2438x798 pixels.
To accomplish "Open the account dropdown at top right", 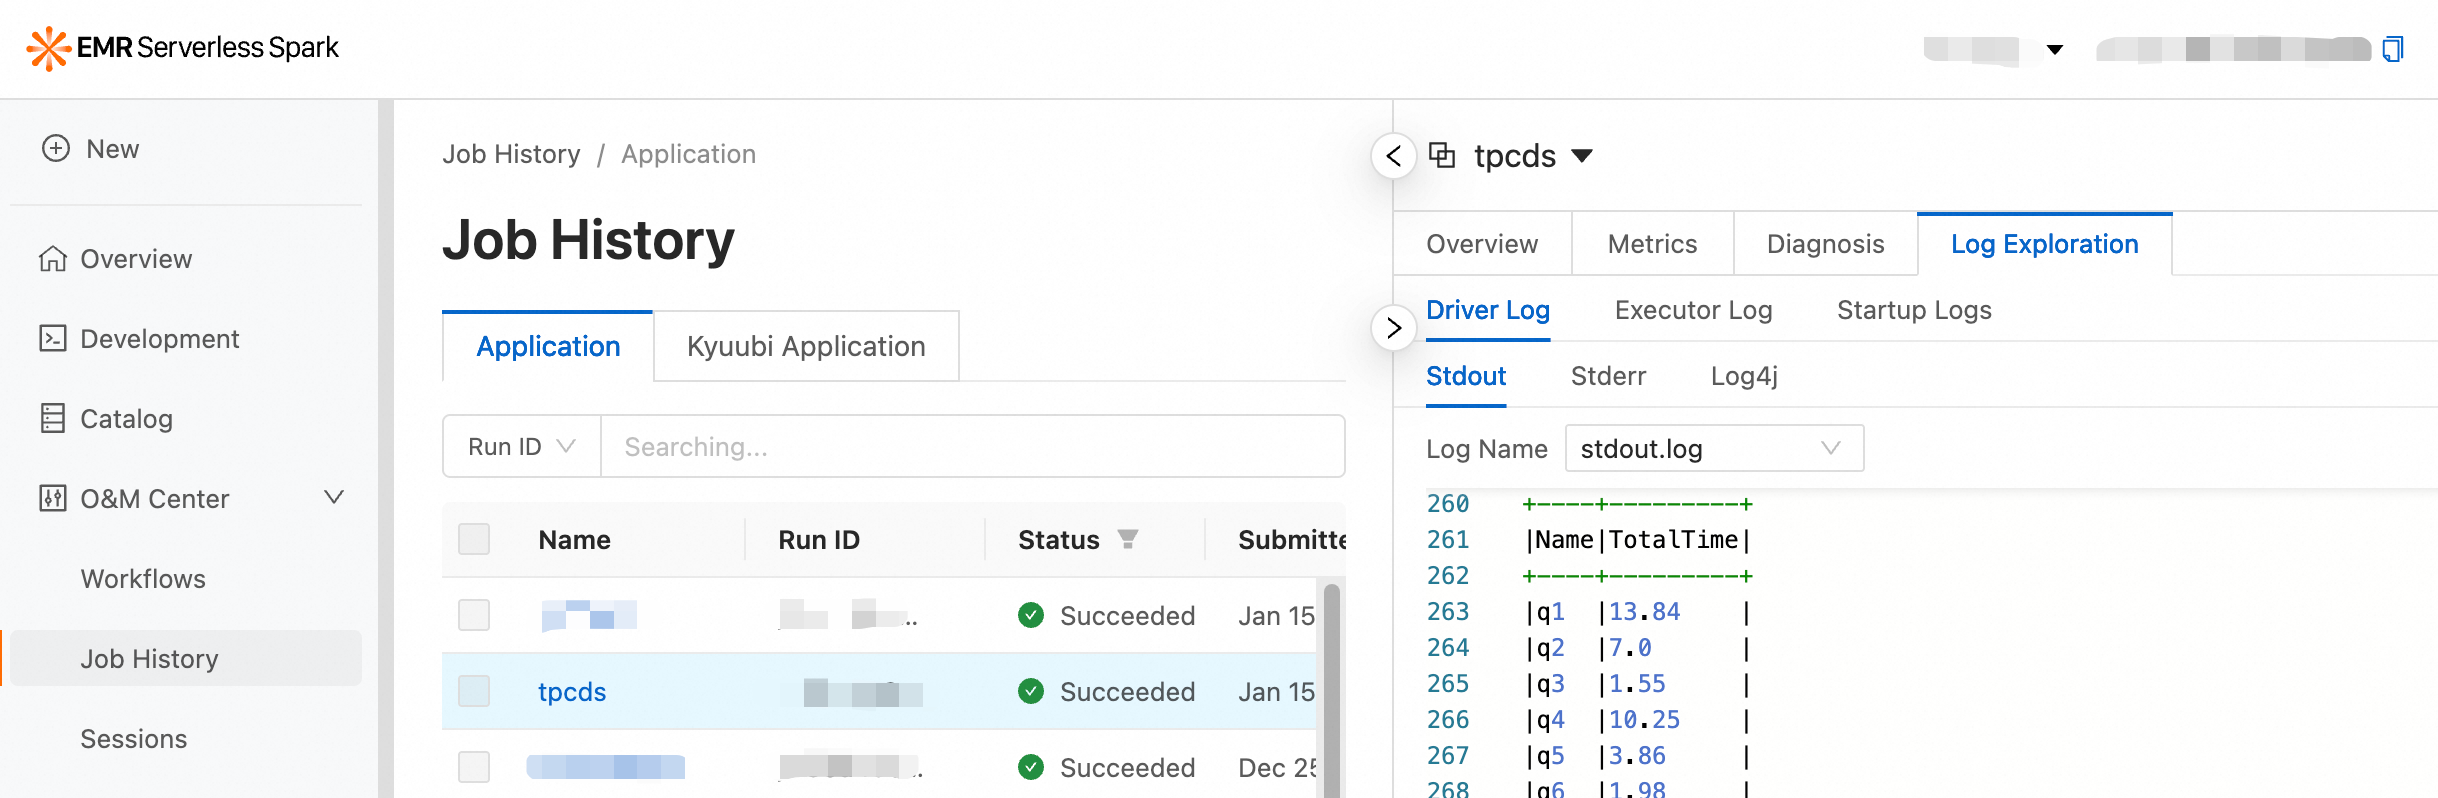I will [x=2055, y=49].
